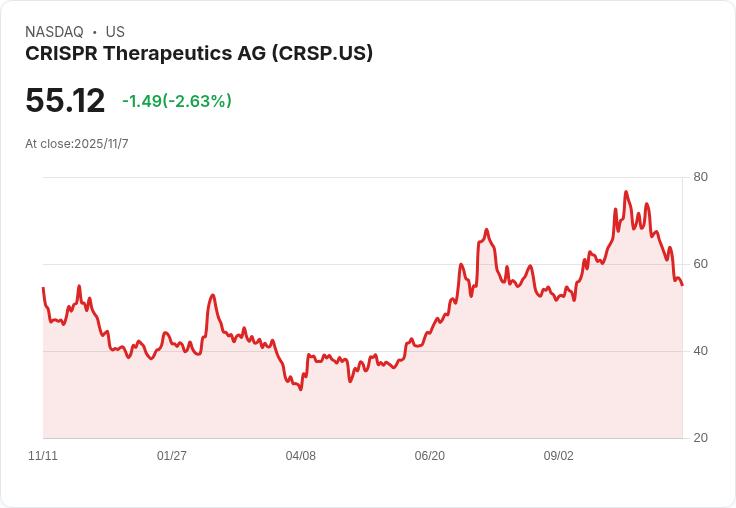Screen dimensions: 736x508
Task: Click the -1.49(-2.63%) price change
Action: [x=177, y=101]
